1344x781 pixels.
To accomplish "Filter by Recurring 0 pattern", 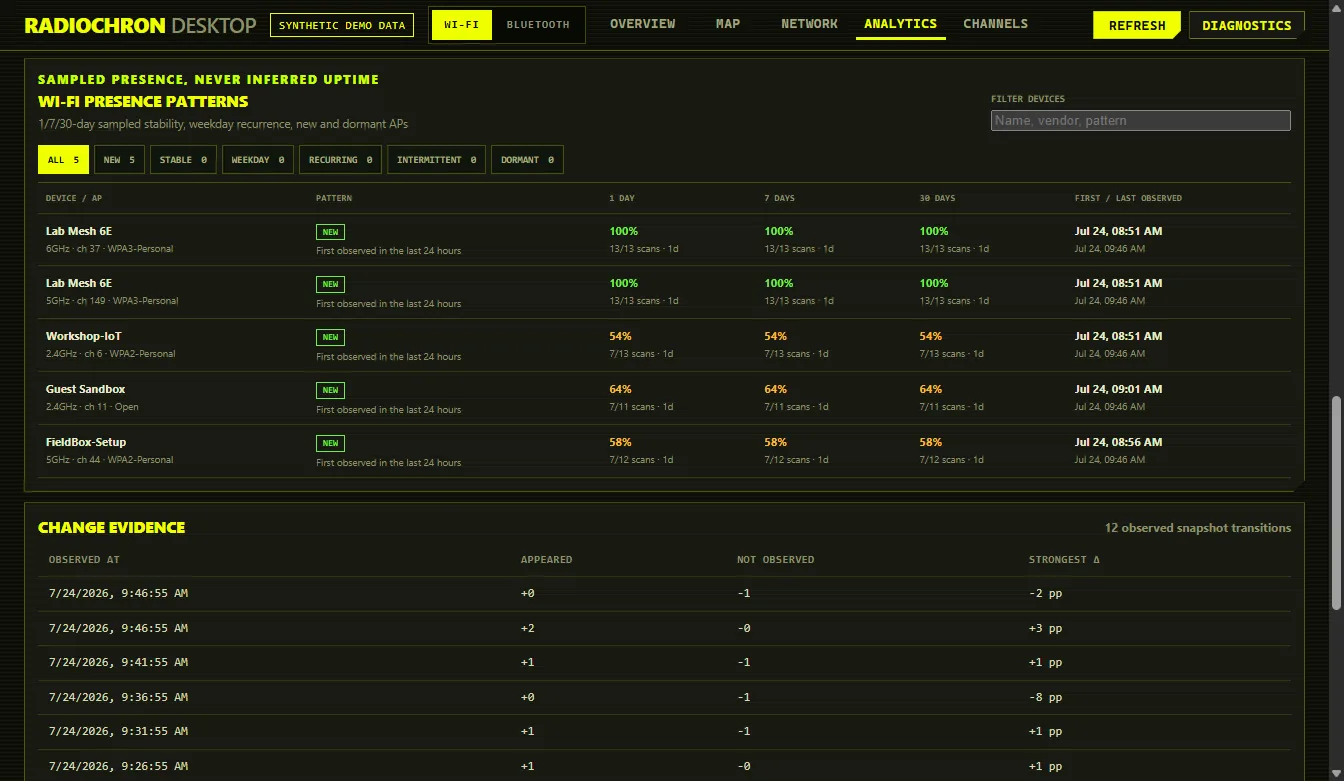I will (x=340, y=160).
